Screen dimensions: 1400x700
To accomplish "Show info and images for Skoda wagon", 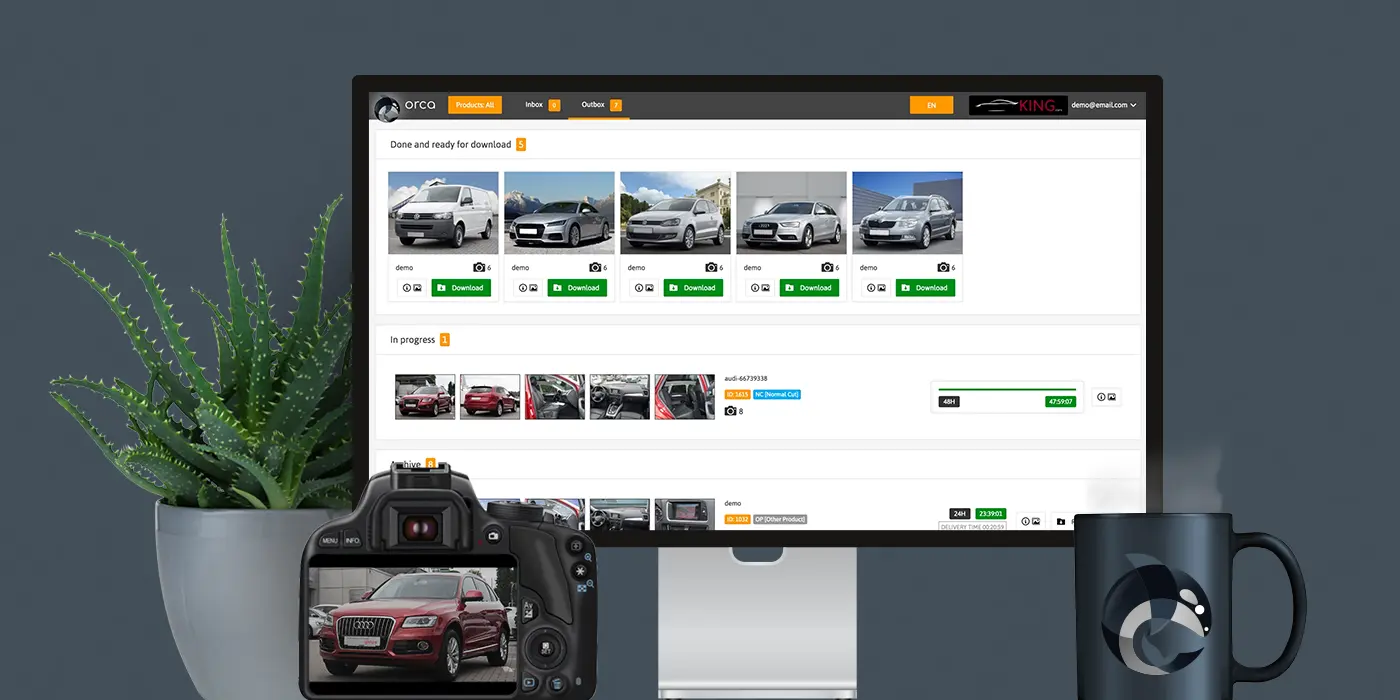I will click(x=876, y=288).
